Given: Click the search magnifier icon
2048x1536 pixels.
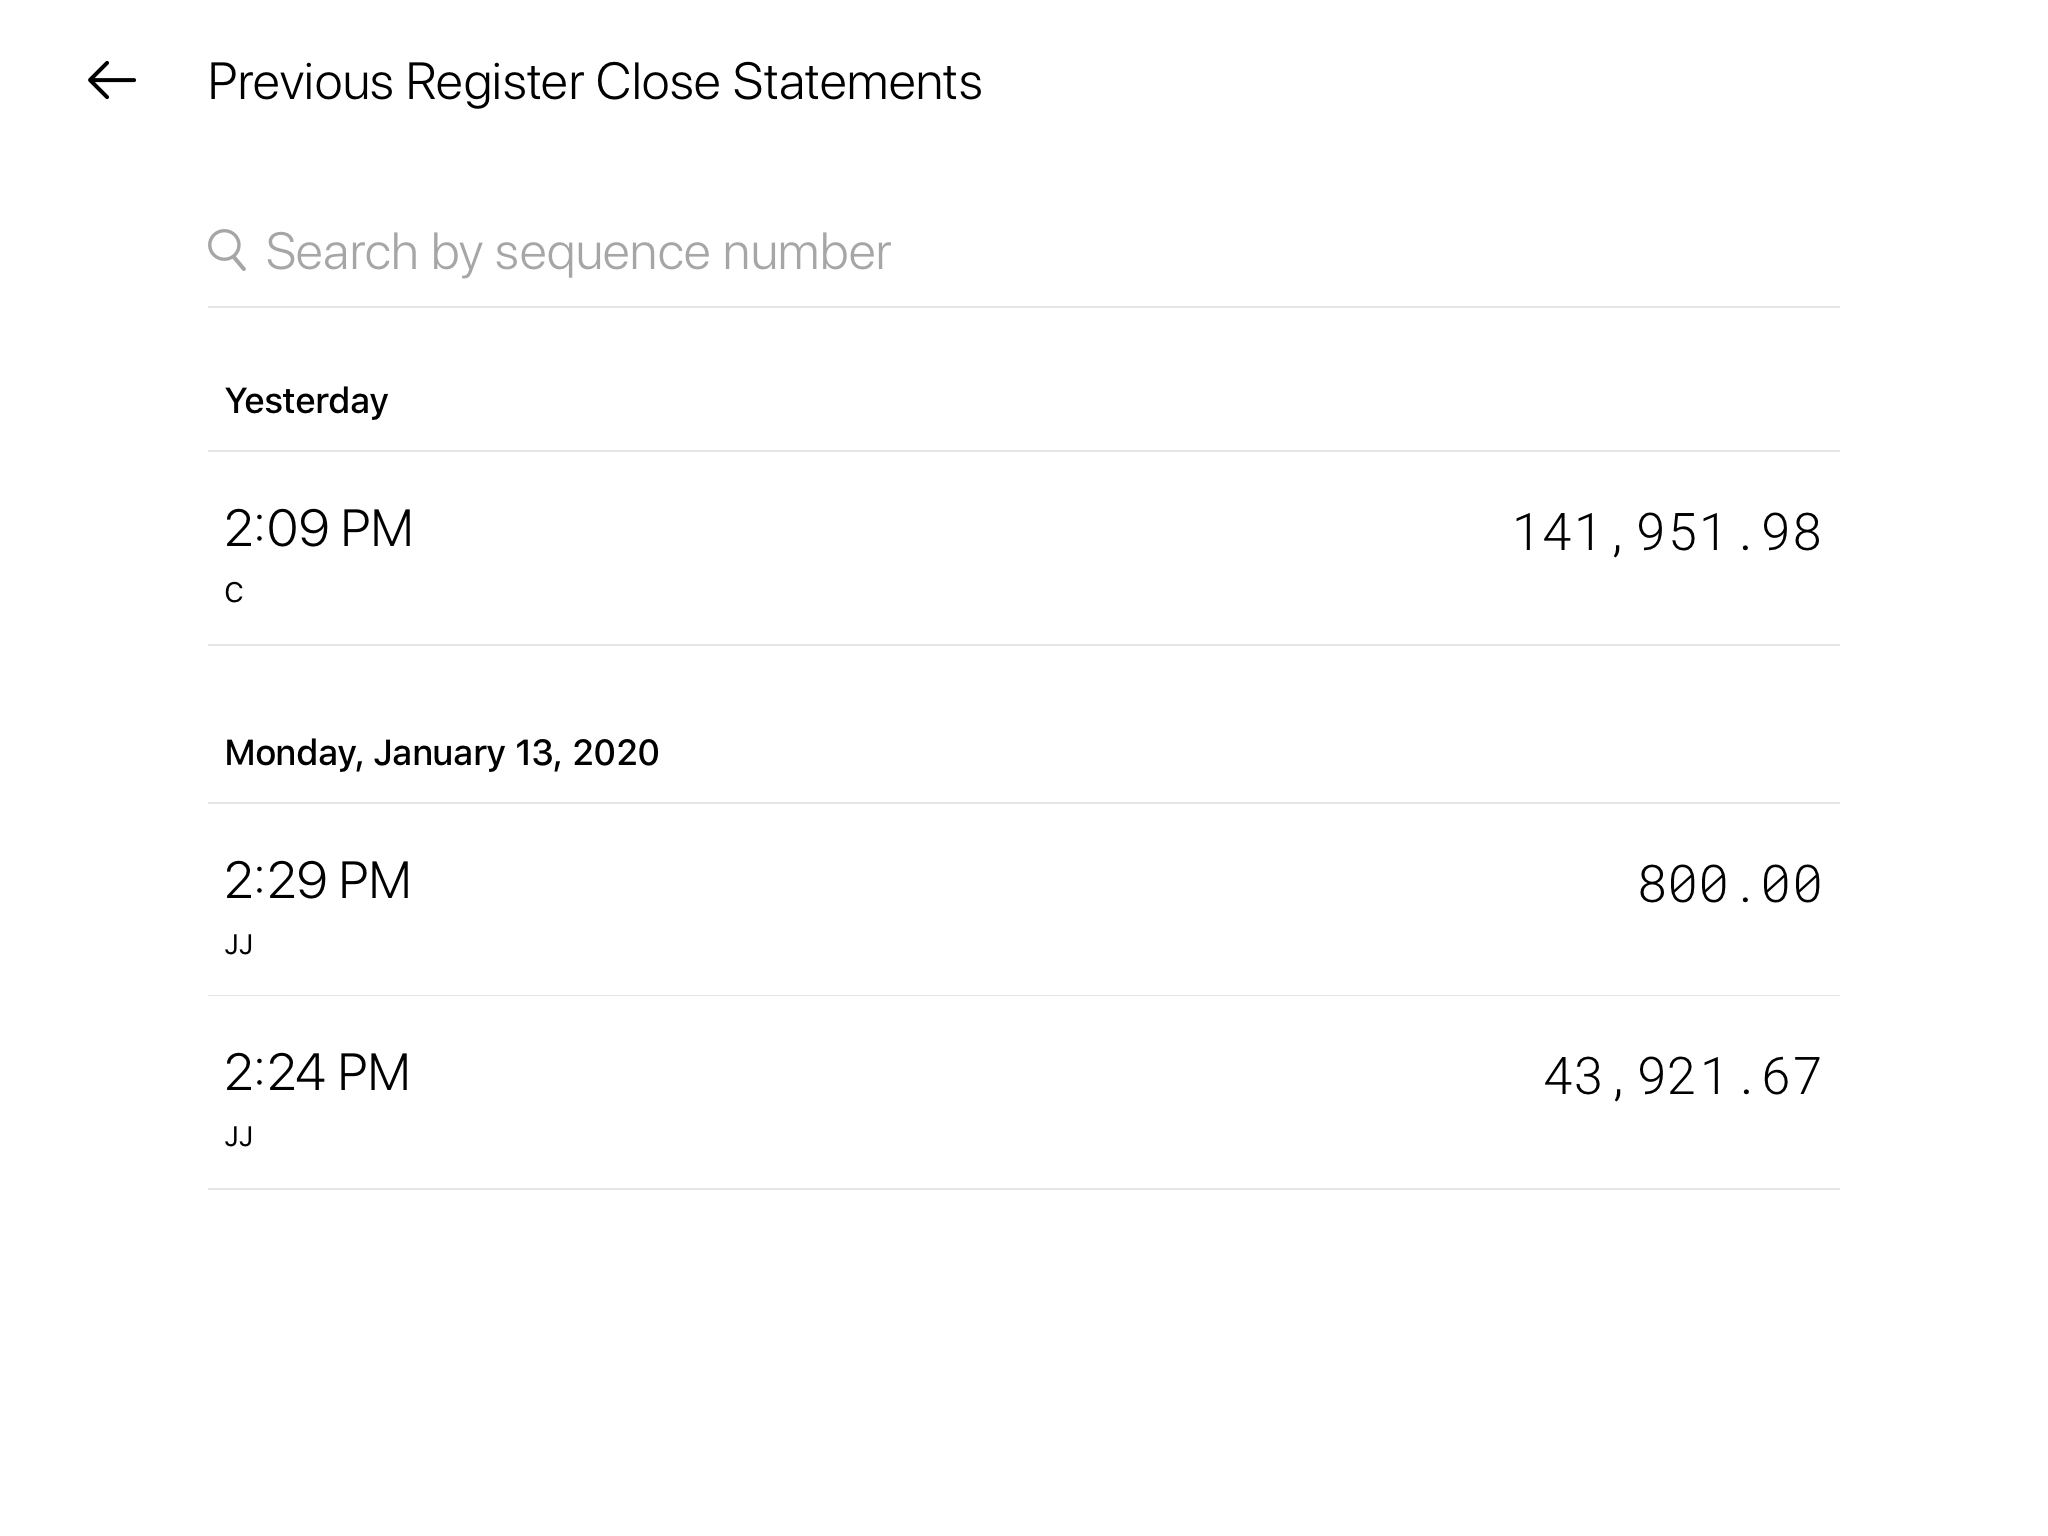Looking at the screenshot, I should (227, 250).
